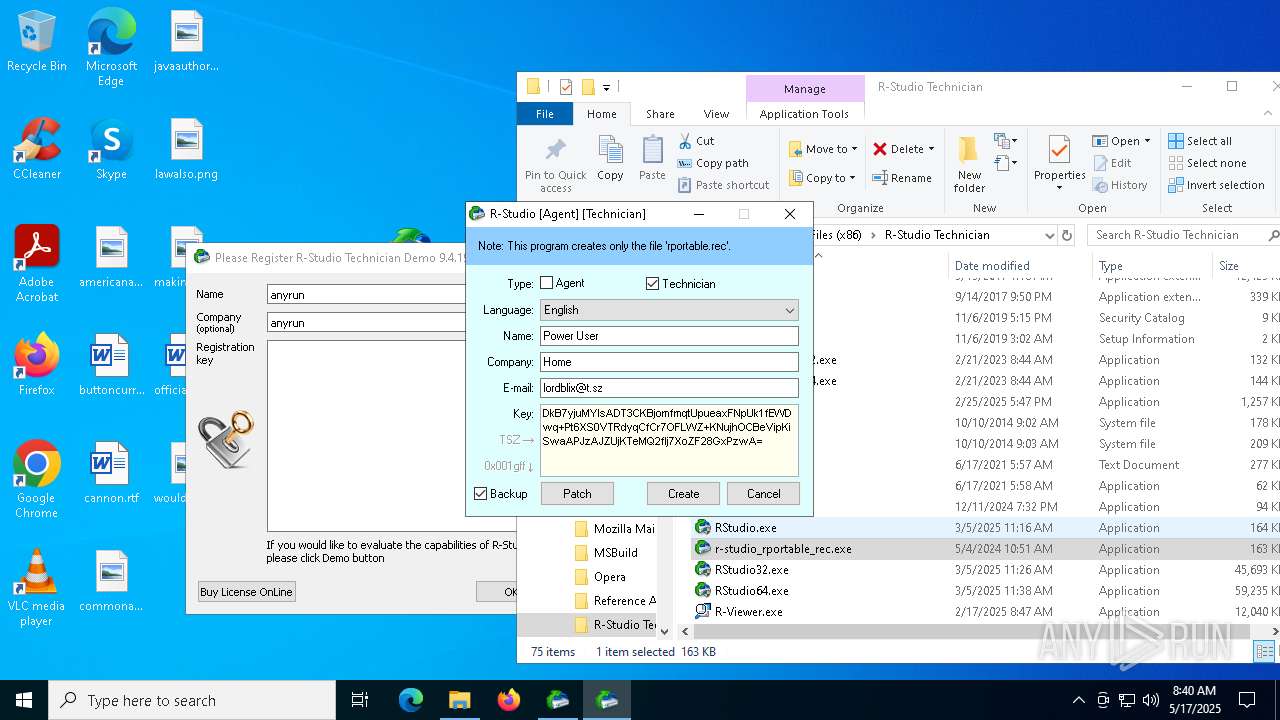Screen dimensions: 1280x720
Task: Launch Adobe Acrobat from the desktop
Action: point(36,264)
